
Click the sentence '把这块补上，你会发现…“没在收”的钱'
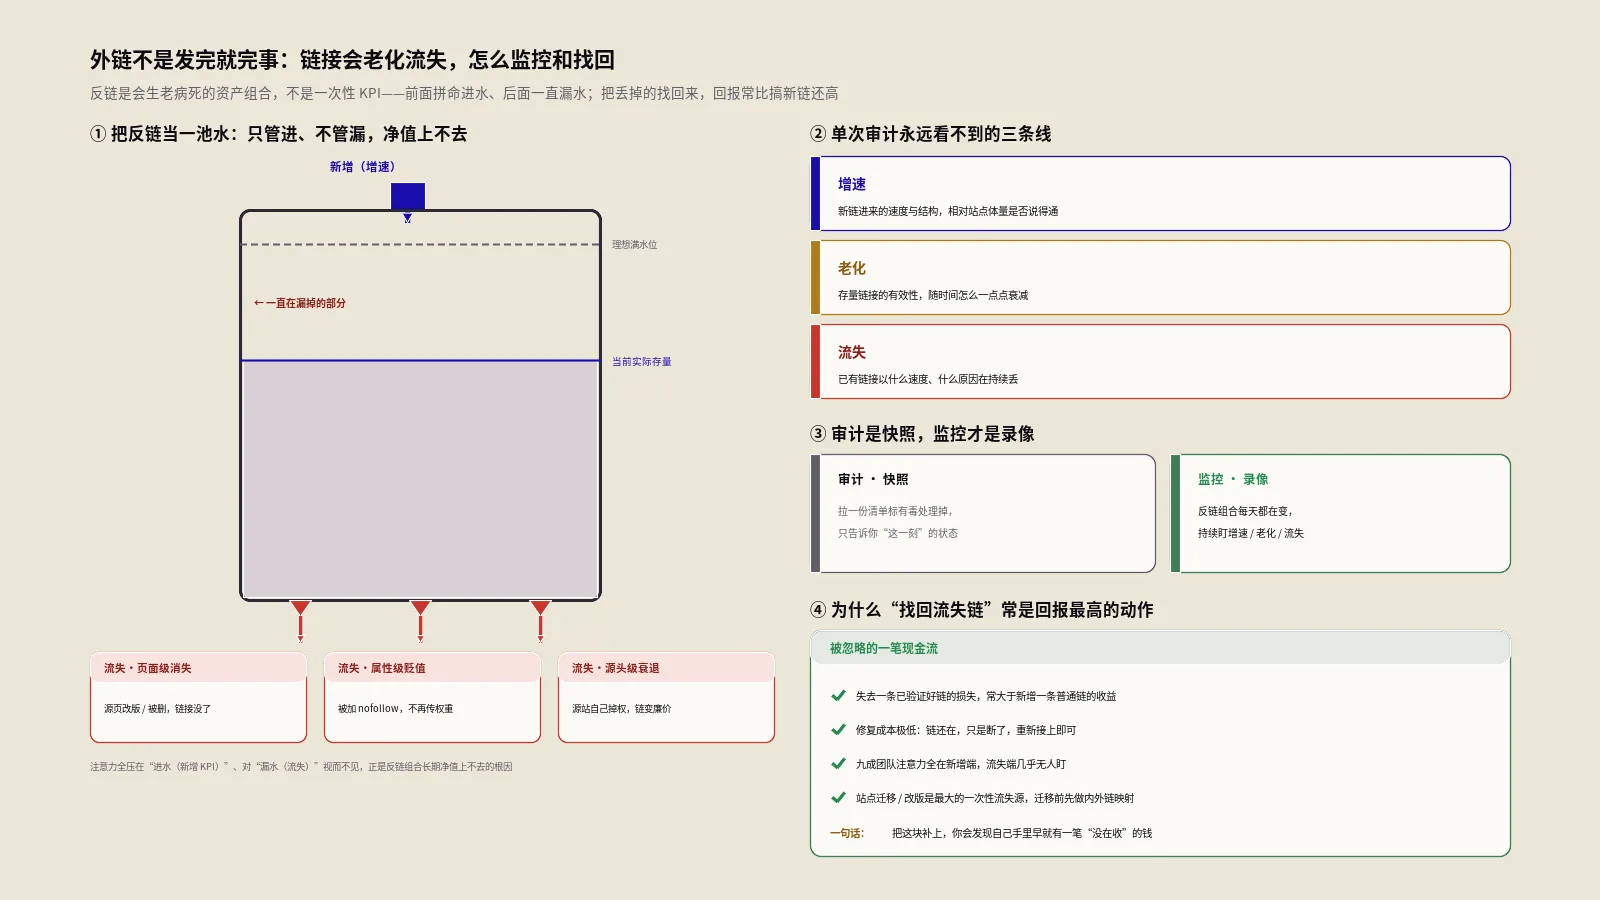pos(1021,833)
